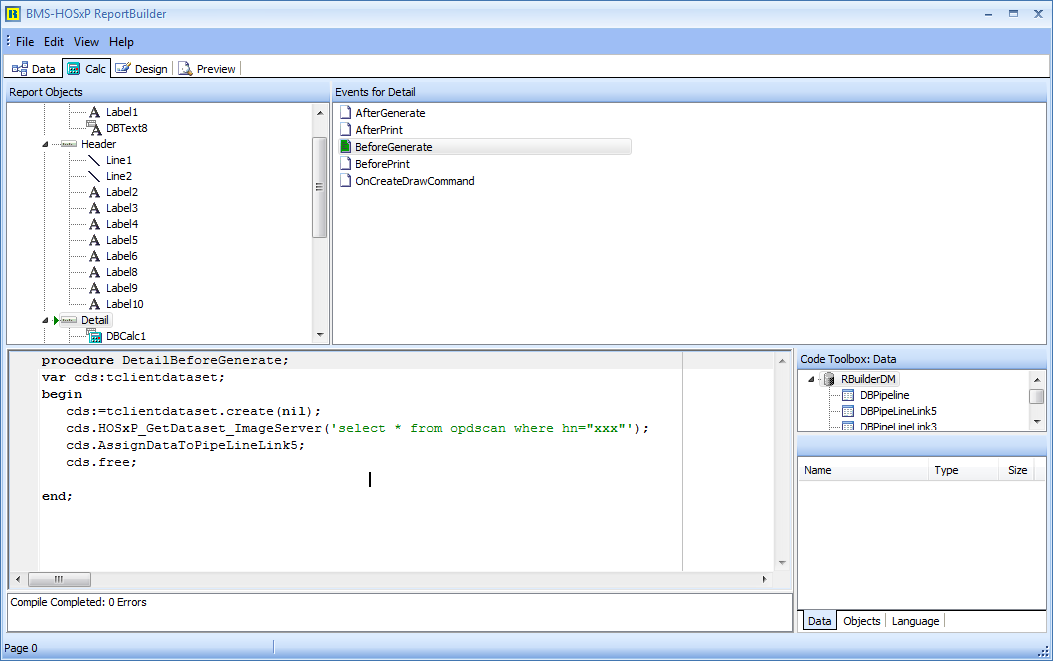1053x661 pixels.
Task: Click the Label10 text icon
Action: [x=95, y=304]
